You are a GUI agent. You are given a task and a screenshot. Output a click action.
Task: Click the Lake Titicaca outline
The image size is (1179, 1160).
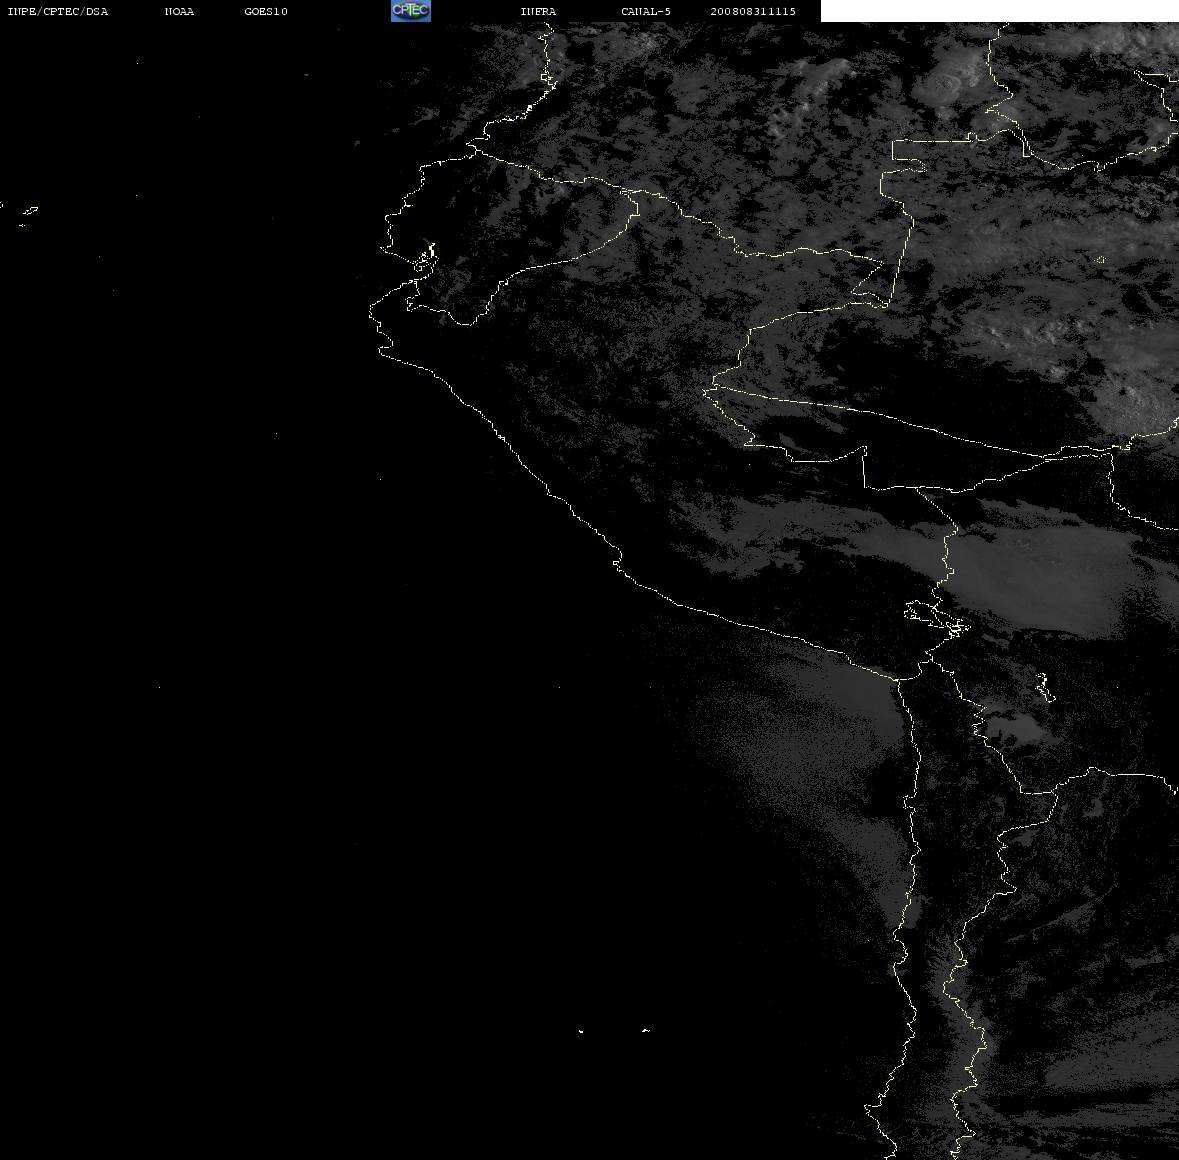tap(937, 617)
